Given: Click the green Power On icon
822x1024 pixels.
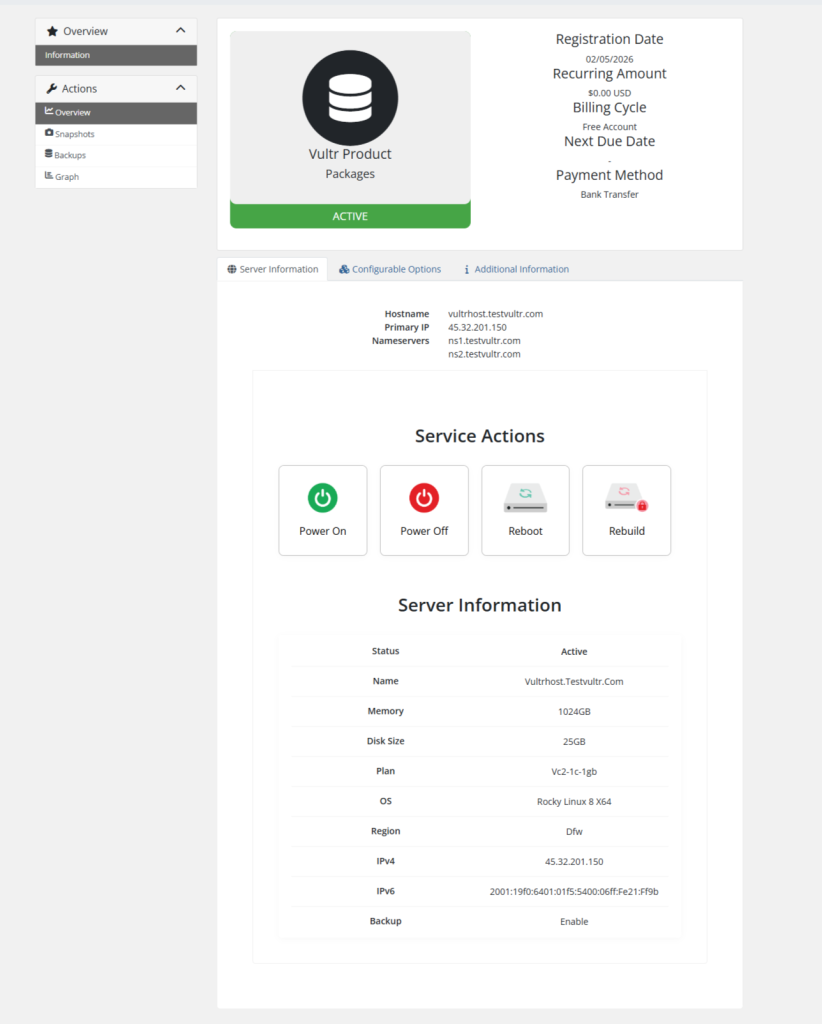Looking at the screenshot, I should point(323,498).
